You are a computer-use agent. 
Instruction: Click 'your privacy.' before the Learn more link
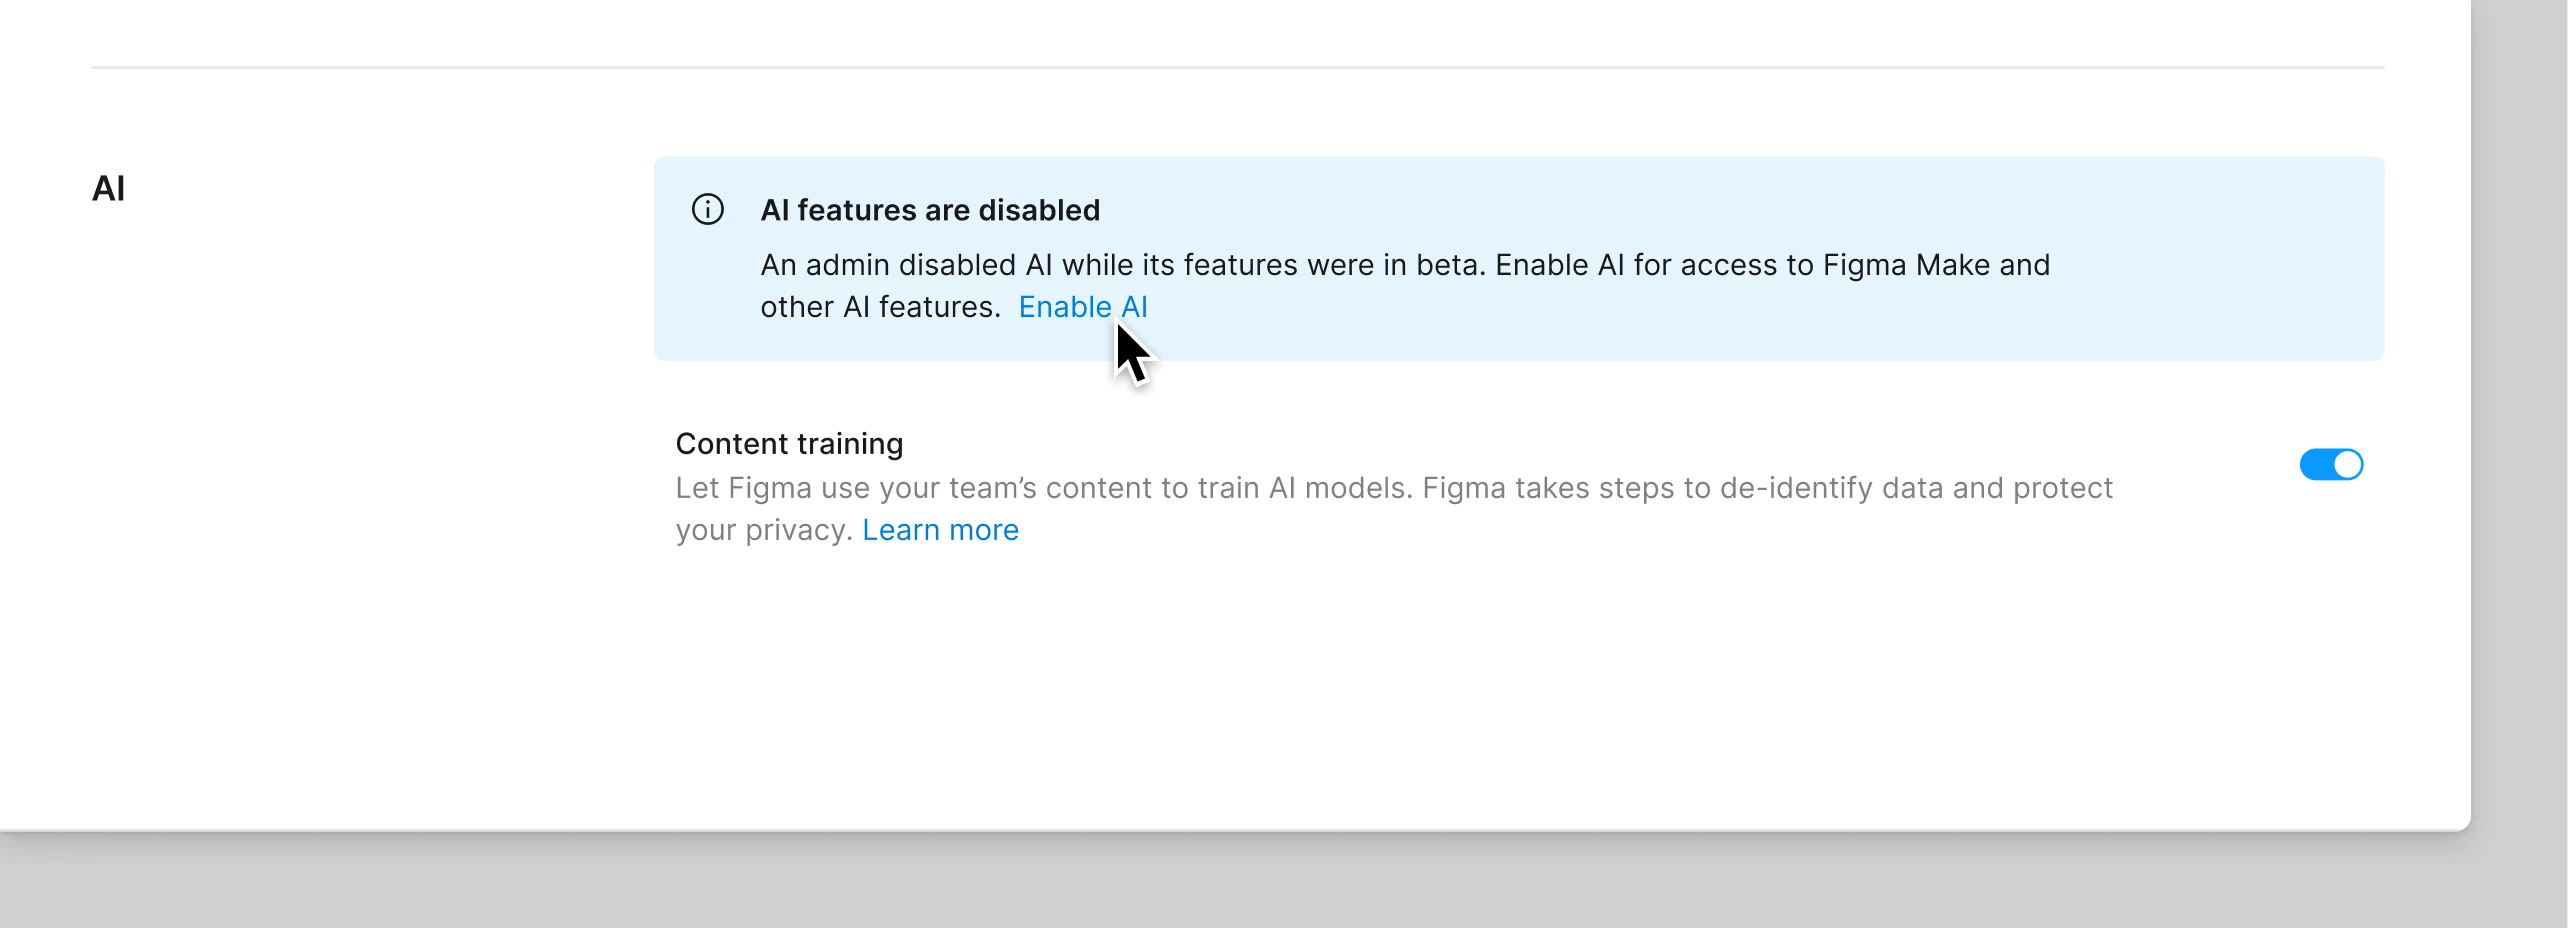(x=764, y=530)
